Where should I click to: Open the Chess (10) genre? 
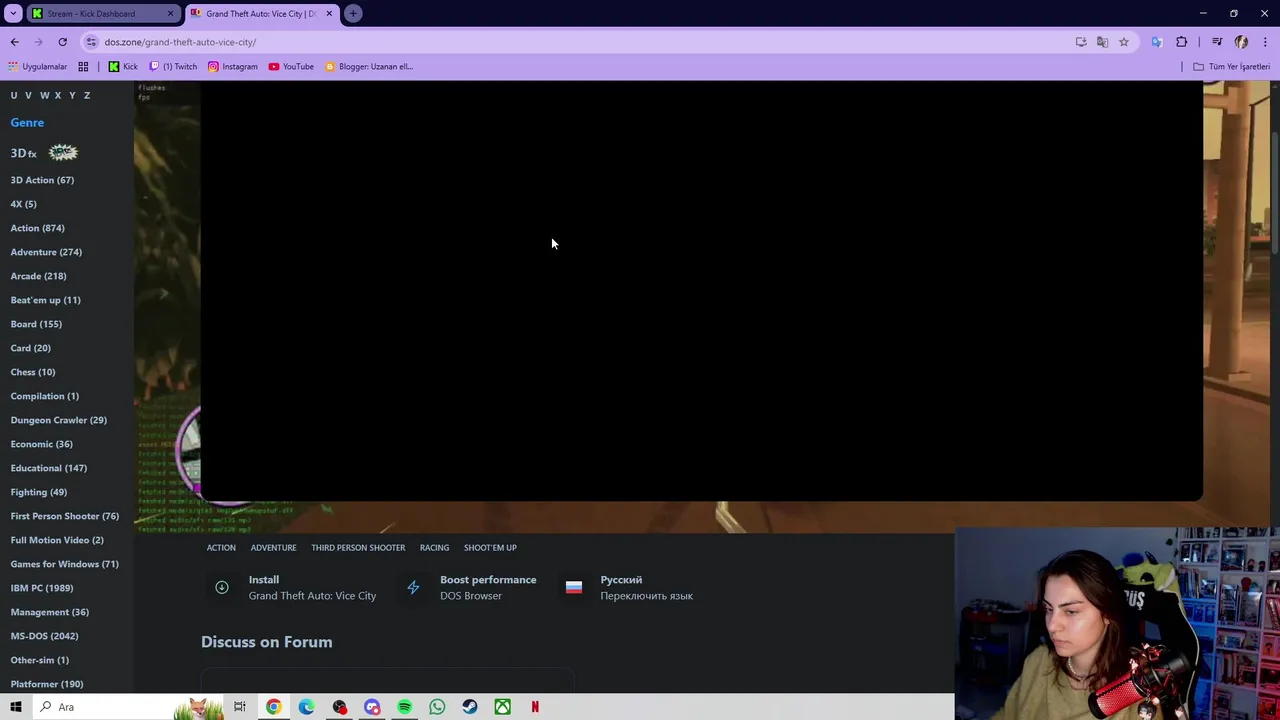33,372
